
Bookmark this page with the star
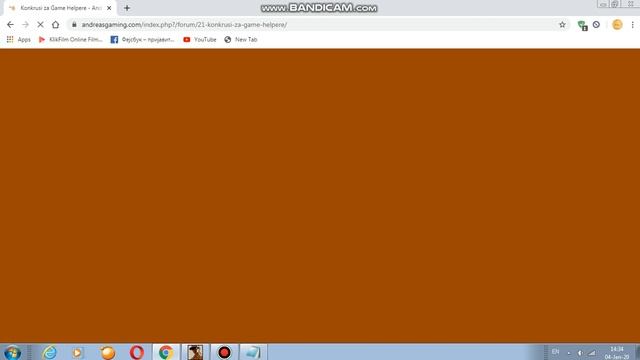coord(562,24)
